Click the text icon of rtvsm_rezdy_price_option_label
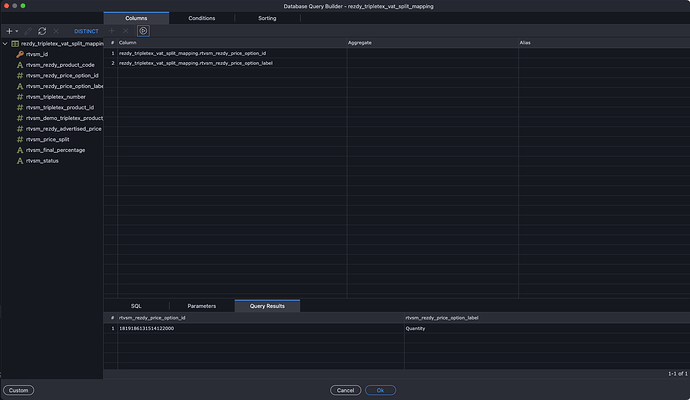This screenshot has height=400, width=690. [20, 86]
